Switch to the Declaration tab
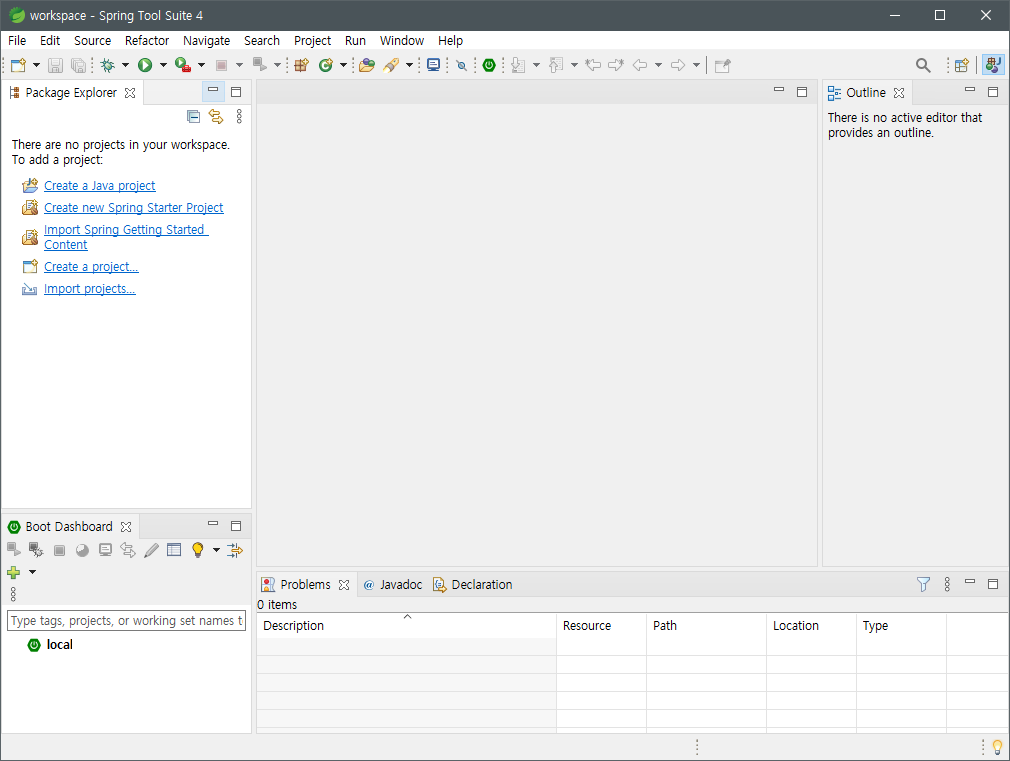Viewport: 1010px width, 761px height. pyautogui.click(x=473, y=584)
